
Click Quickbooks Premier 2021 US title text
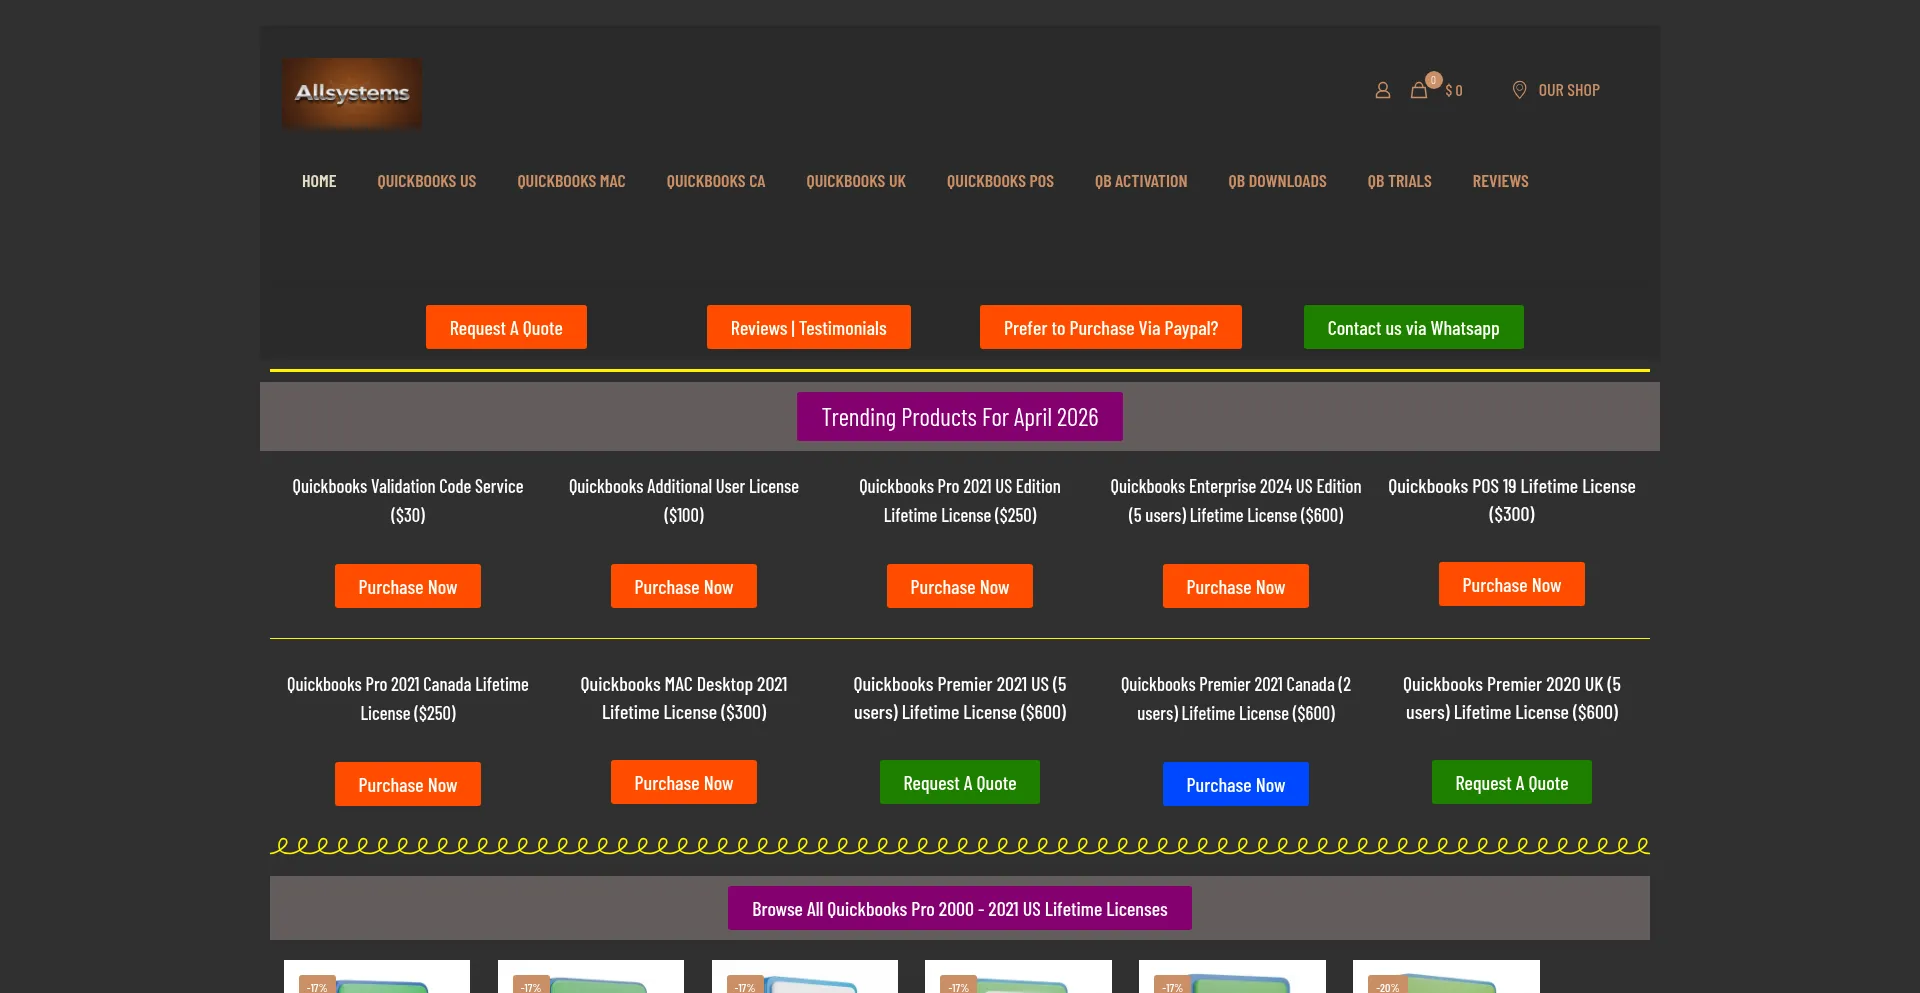(x=960, y=697)
